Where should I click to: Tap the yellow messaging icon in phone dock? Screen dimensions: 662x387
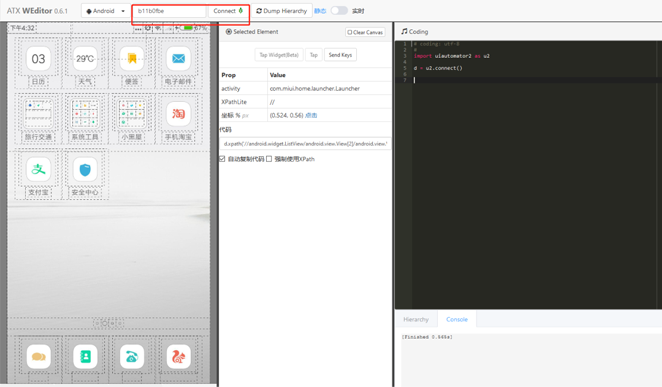[x=38, y=357]
